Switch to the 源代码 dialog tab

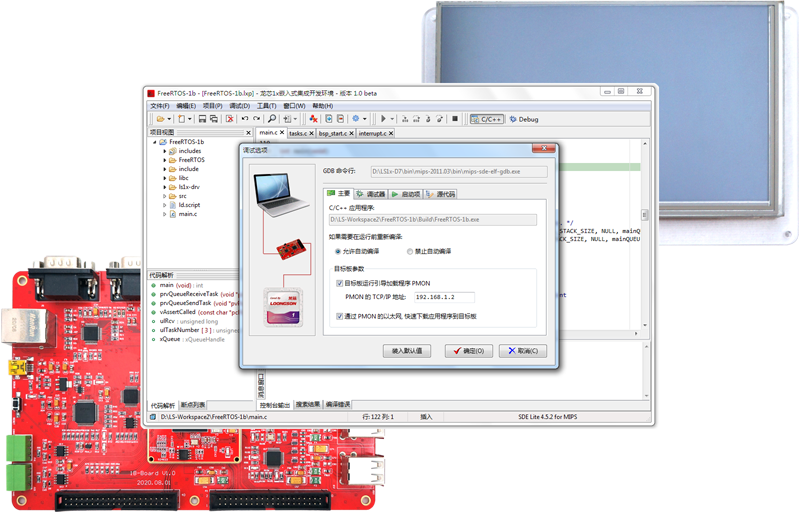[440, 194]
